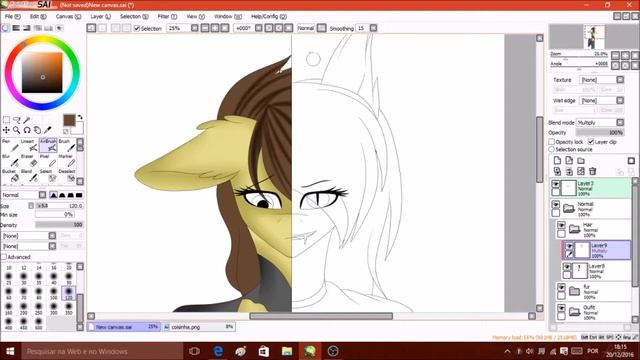Swap foreground and background colors
The image size is (640, 360).
(80, 117)
